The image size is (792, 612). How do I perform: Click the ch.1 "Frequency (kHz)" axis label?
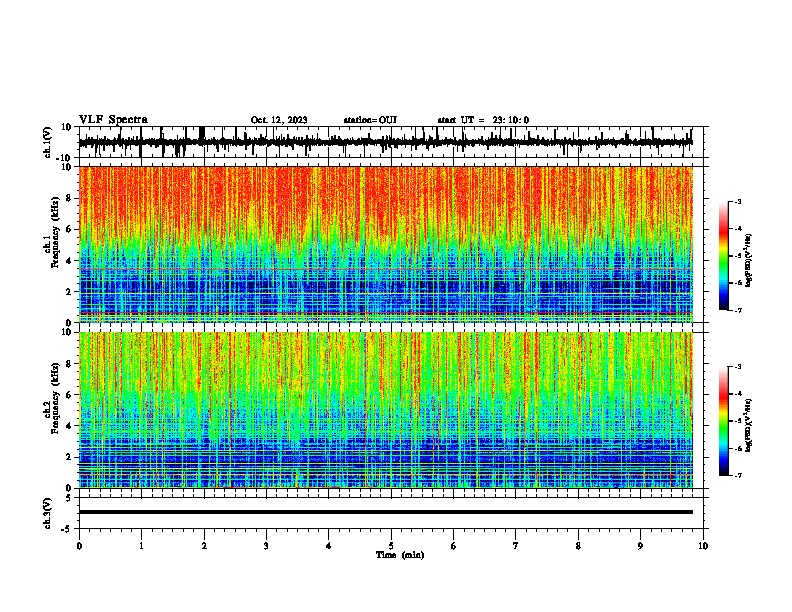pyautogui.click(x=55, y=233)
